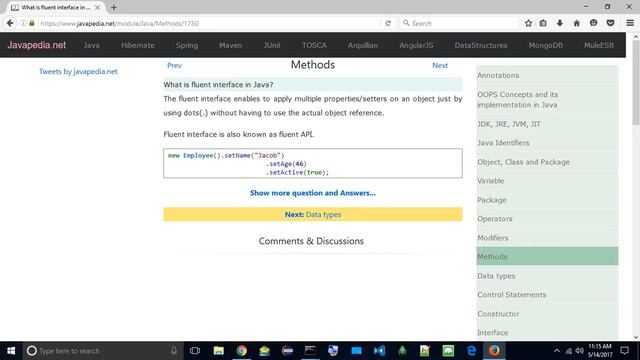Viewport: 640px width, 360px height.
Task: Open the Interface sidebar topic
Action: point(547,333)
